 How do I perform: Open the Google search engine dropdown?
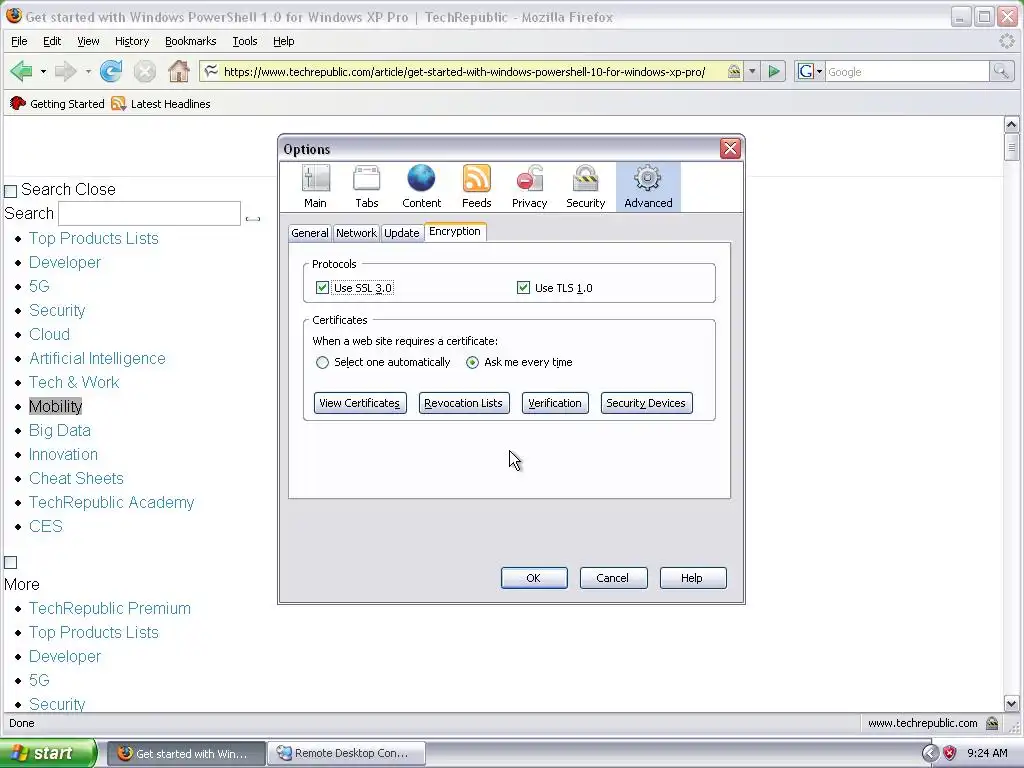pyautogui.click(x=810, y=71)
